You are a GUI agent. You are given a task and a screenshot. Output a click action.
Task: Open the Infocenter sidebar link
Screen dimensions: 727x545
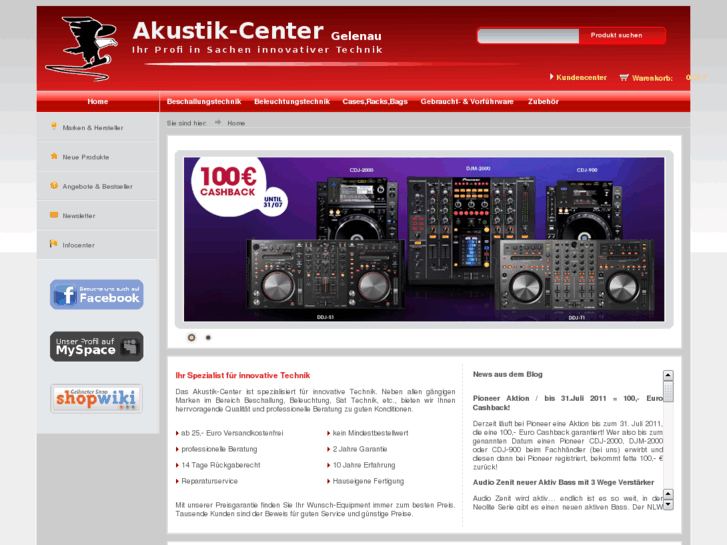[78, 245]
